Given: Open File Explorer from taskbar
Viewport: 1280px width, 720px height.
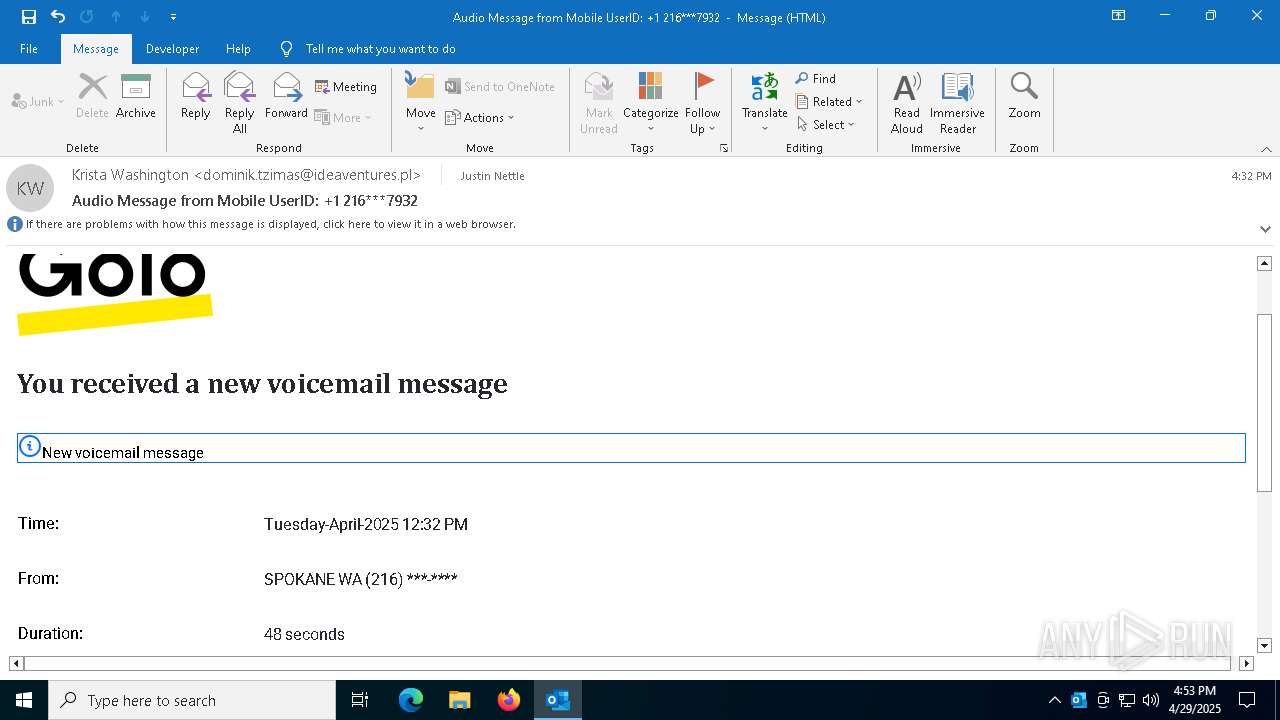Looking at the screenshot, I should click(460, 700).
